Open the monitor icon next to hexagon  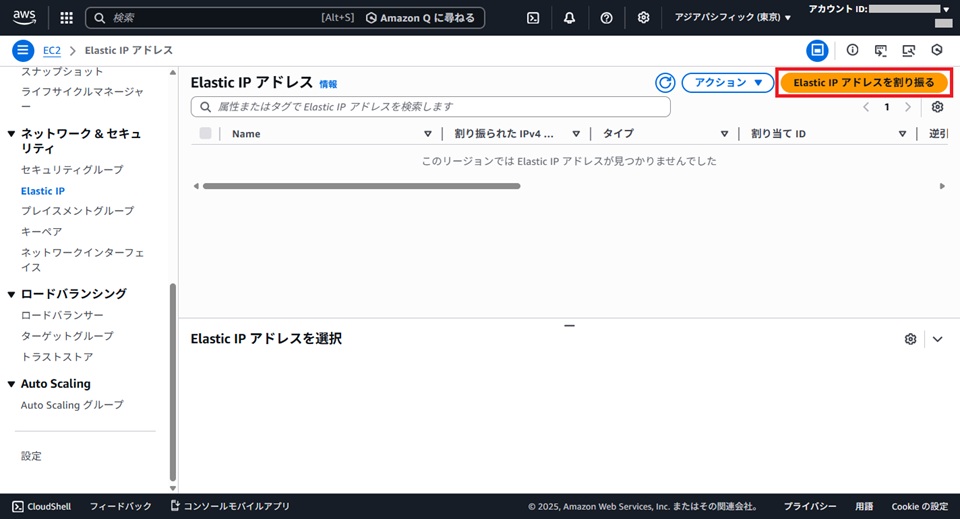point(909,50)
